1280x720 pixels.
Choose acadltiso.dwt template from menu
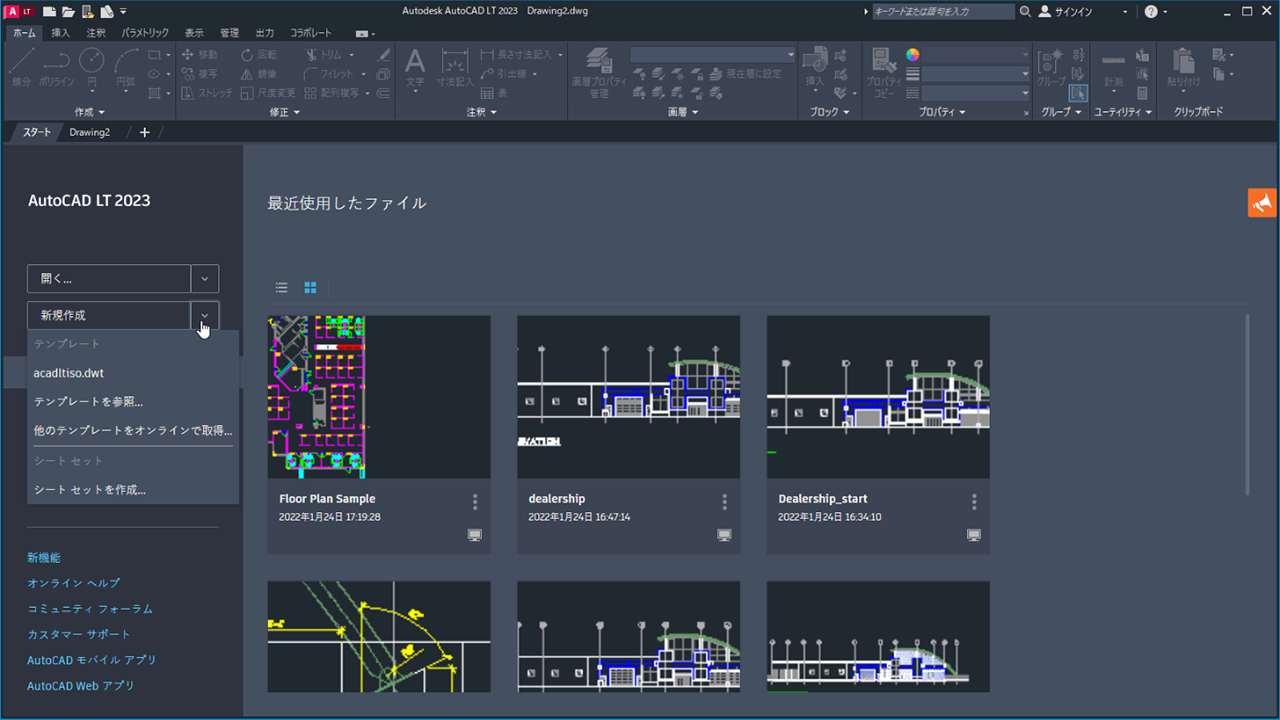[133, 373]
